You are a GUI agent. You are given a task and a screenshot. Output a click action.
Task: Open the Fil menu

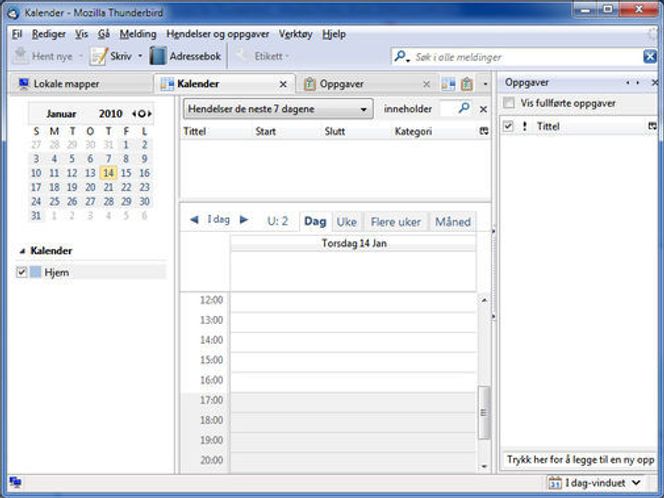[17, 34]
